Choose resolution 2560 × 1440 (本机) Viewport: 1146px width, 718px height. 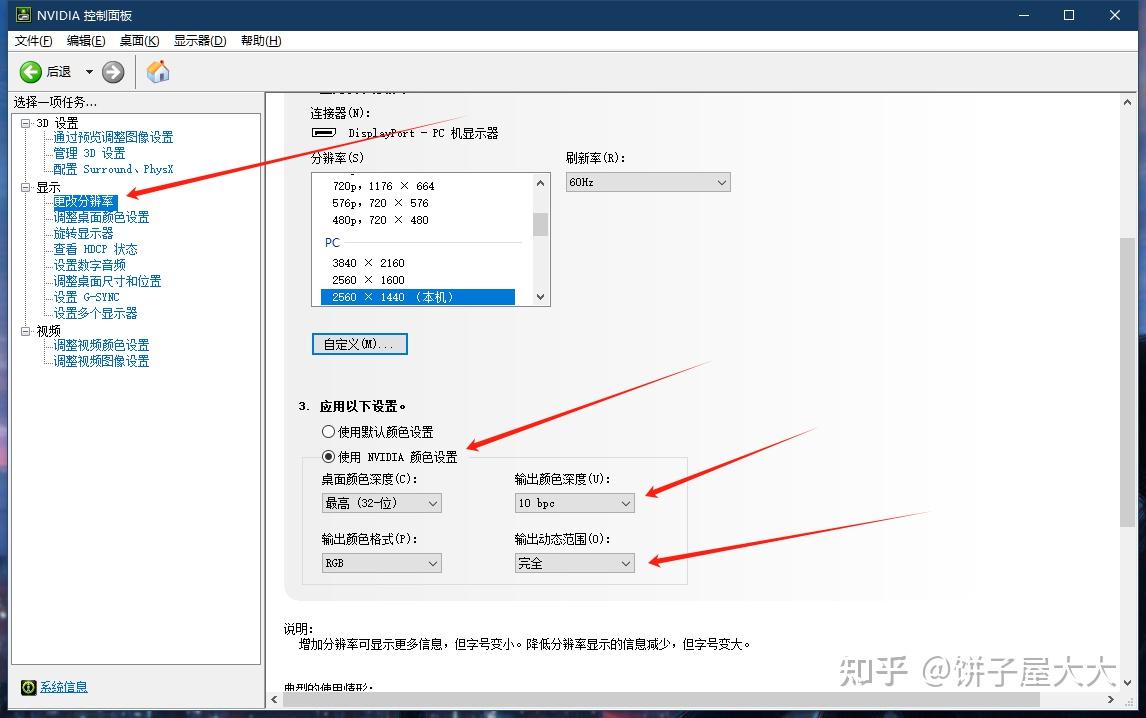coord(418,297)
